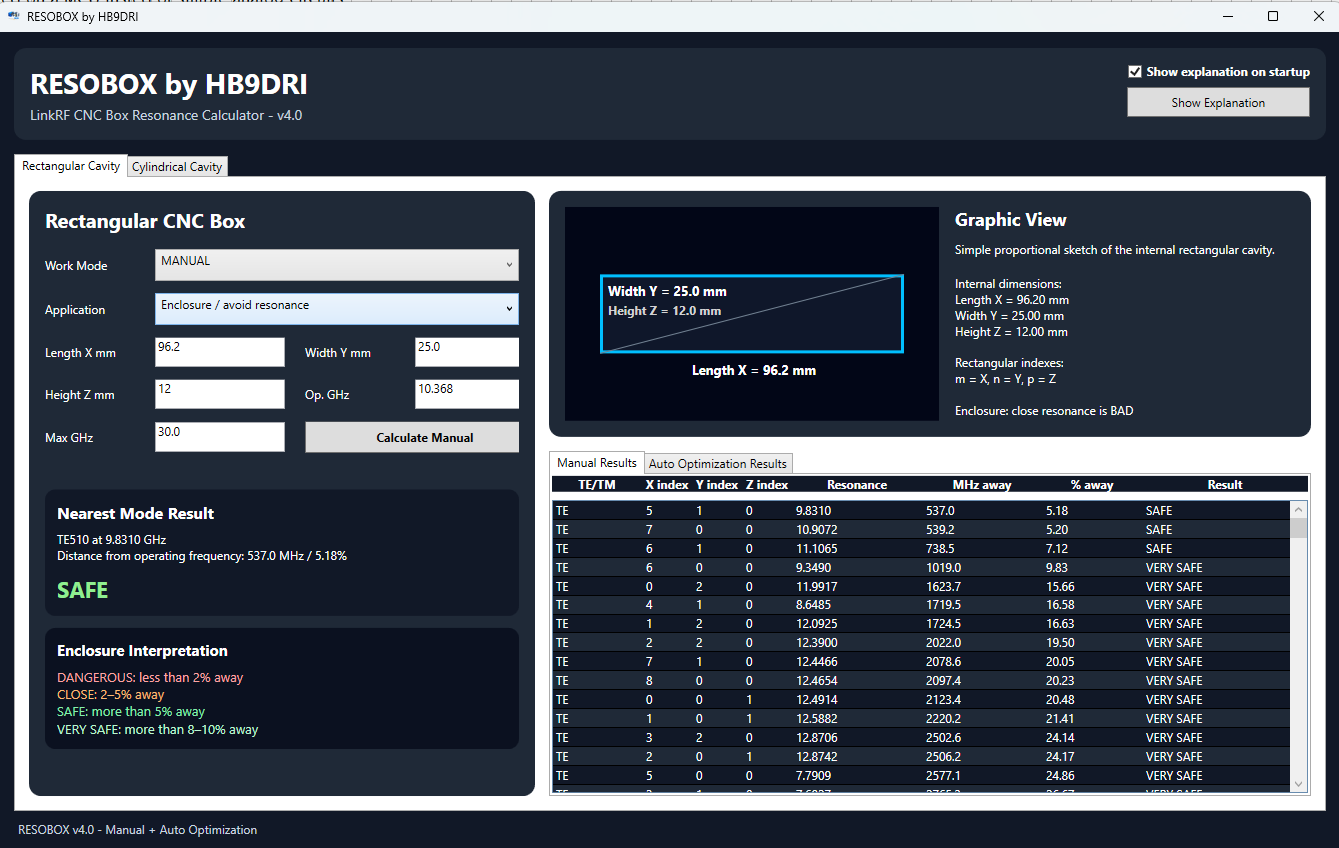Switch to the Cylindrical Cavity tab
The width and height of the screenshot is (1339, 848).
pos(177,167)
